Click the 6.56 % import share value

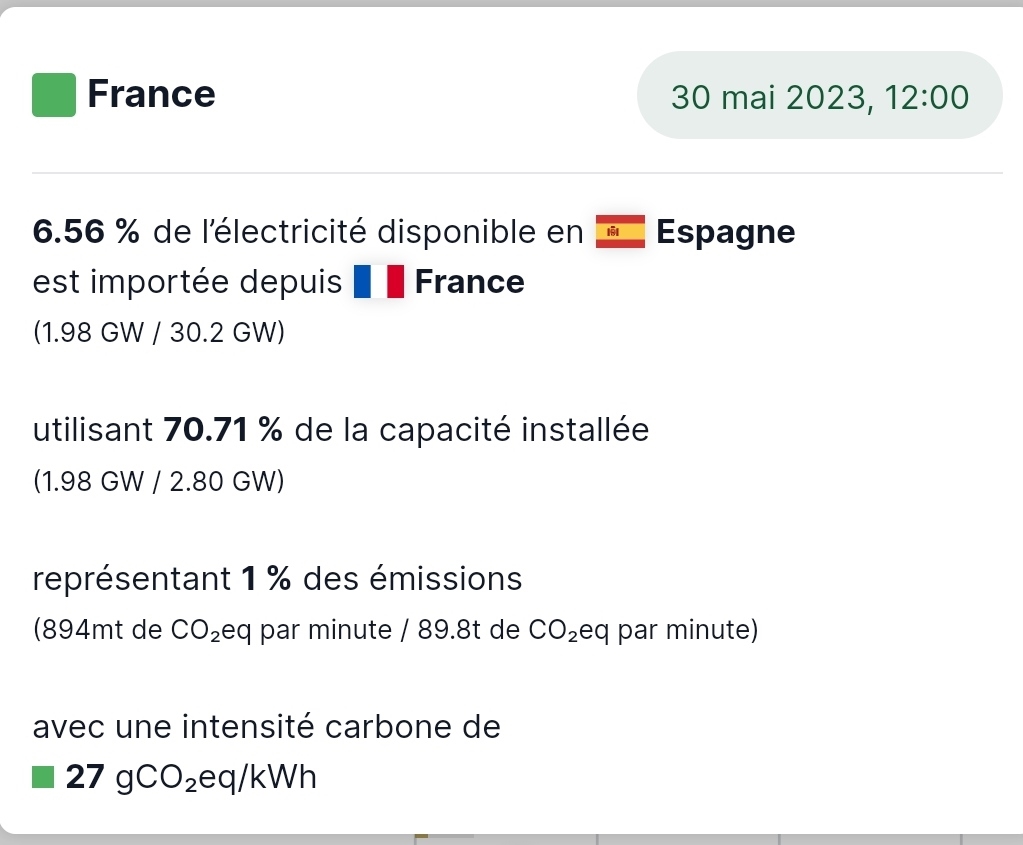[x=86, y=232]
